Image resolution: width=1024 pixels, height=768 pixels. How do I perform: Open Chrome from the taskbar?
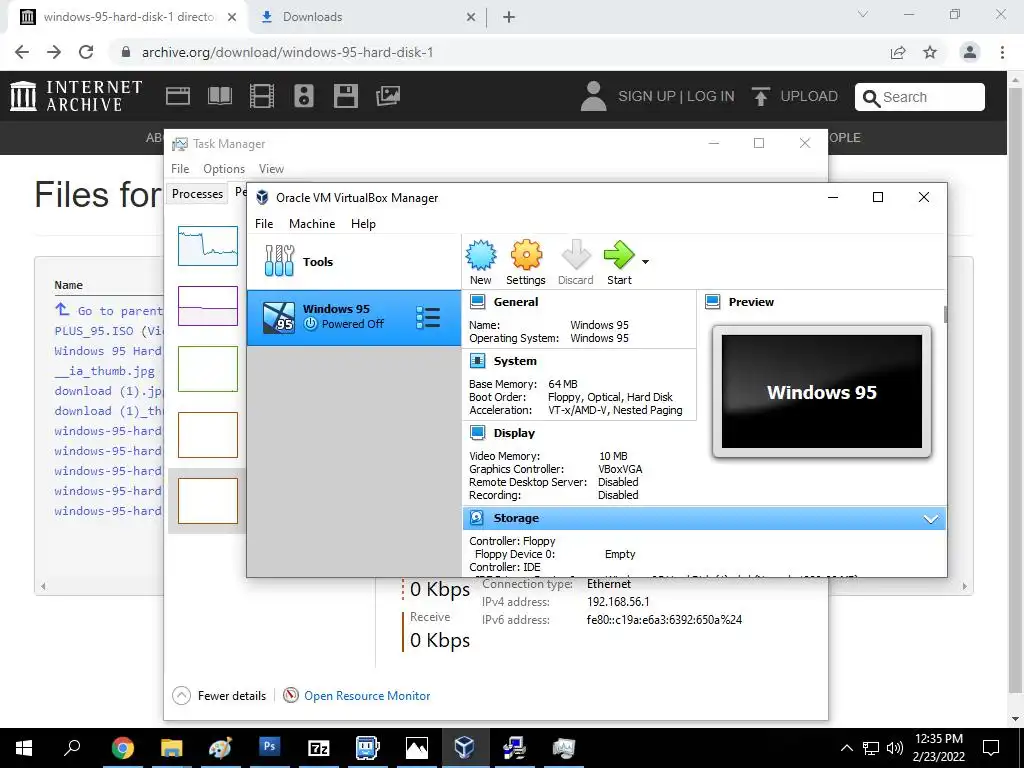click(122, 748)
